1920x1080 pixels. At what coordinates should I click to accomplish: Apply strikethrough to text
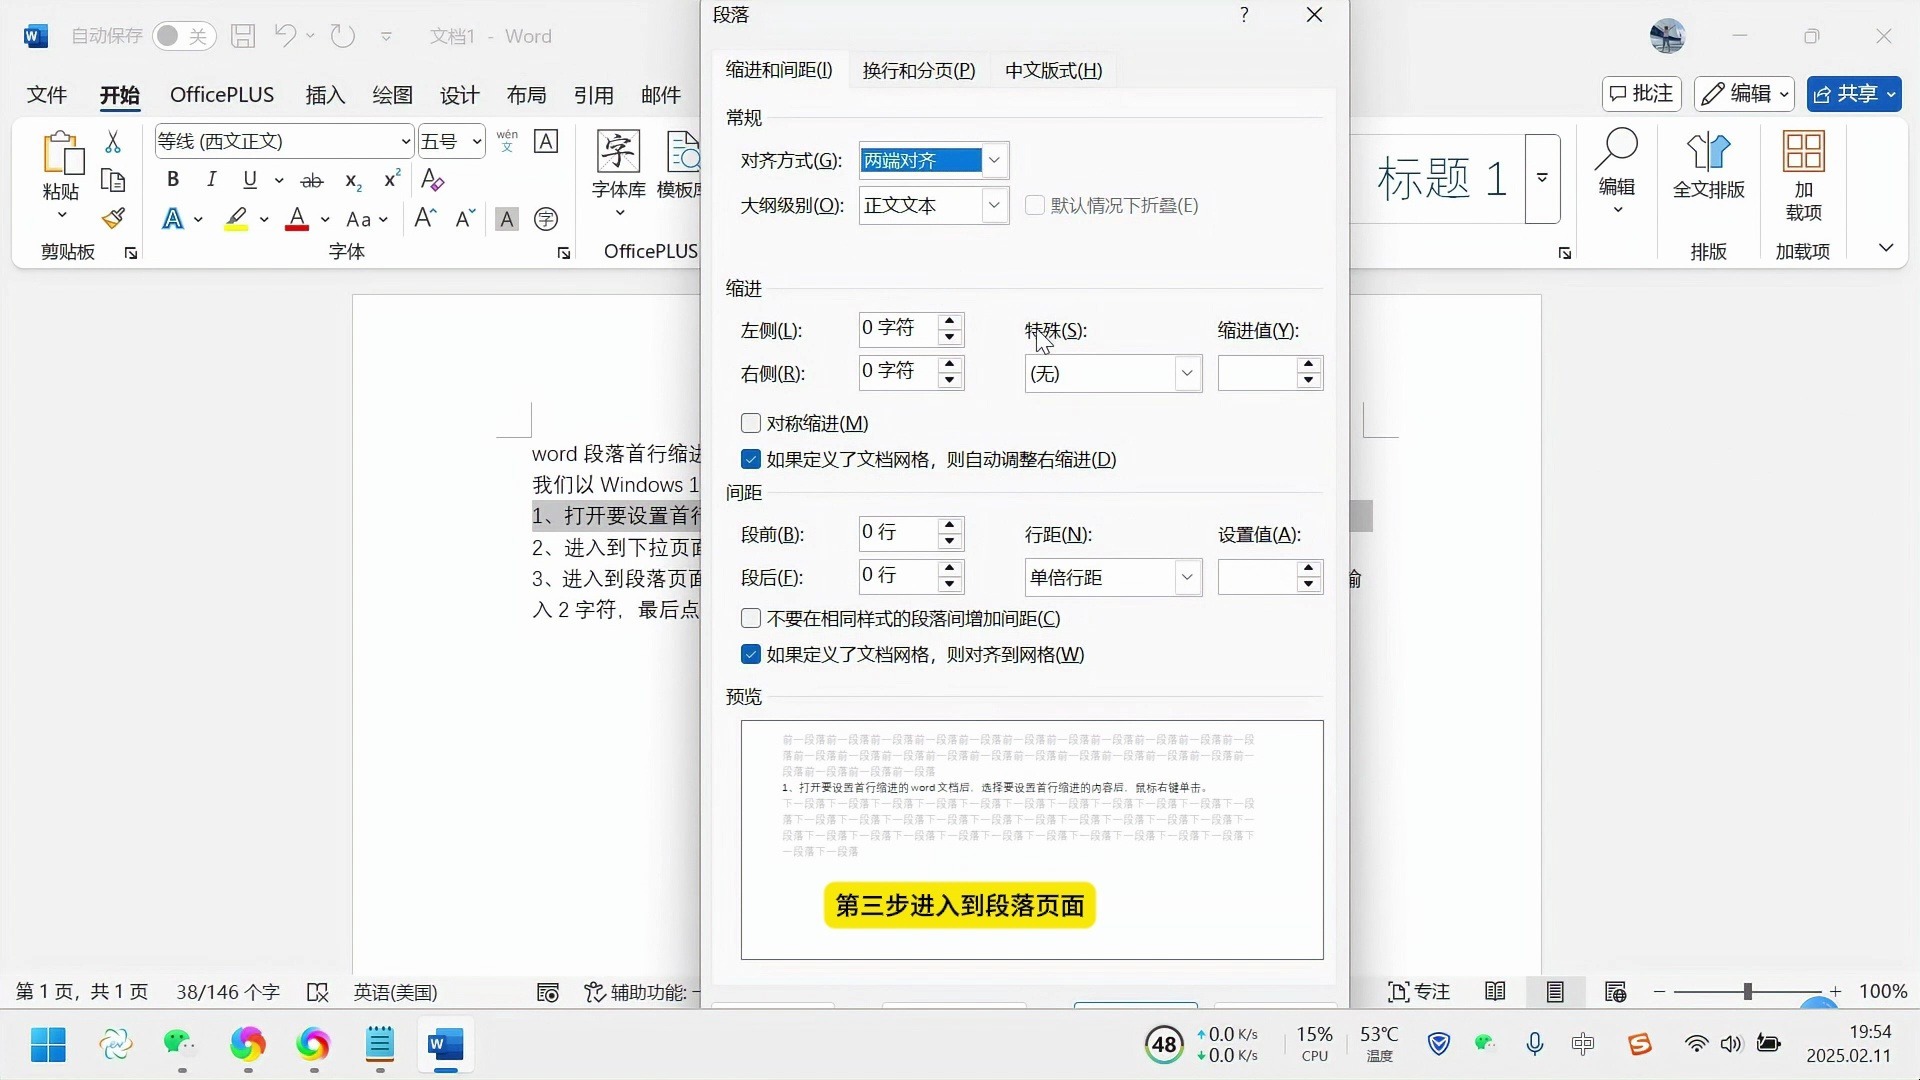pos(312,180)
